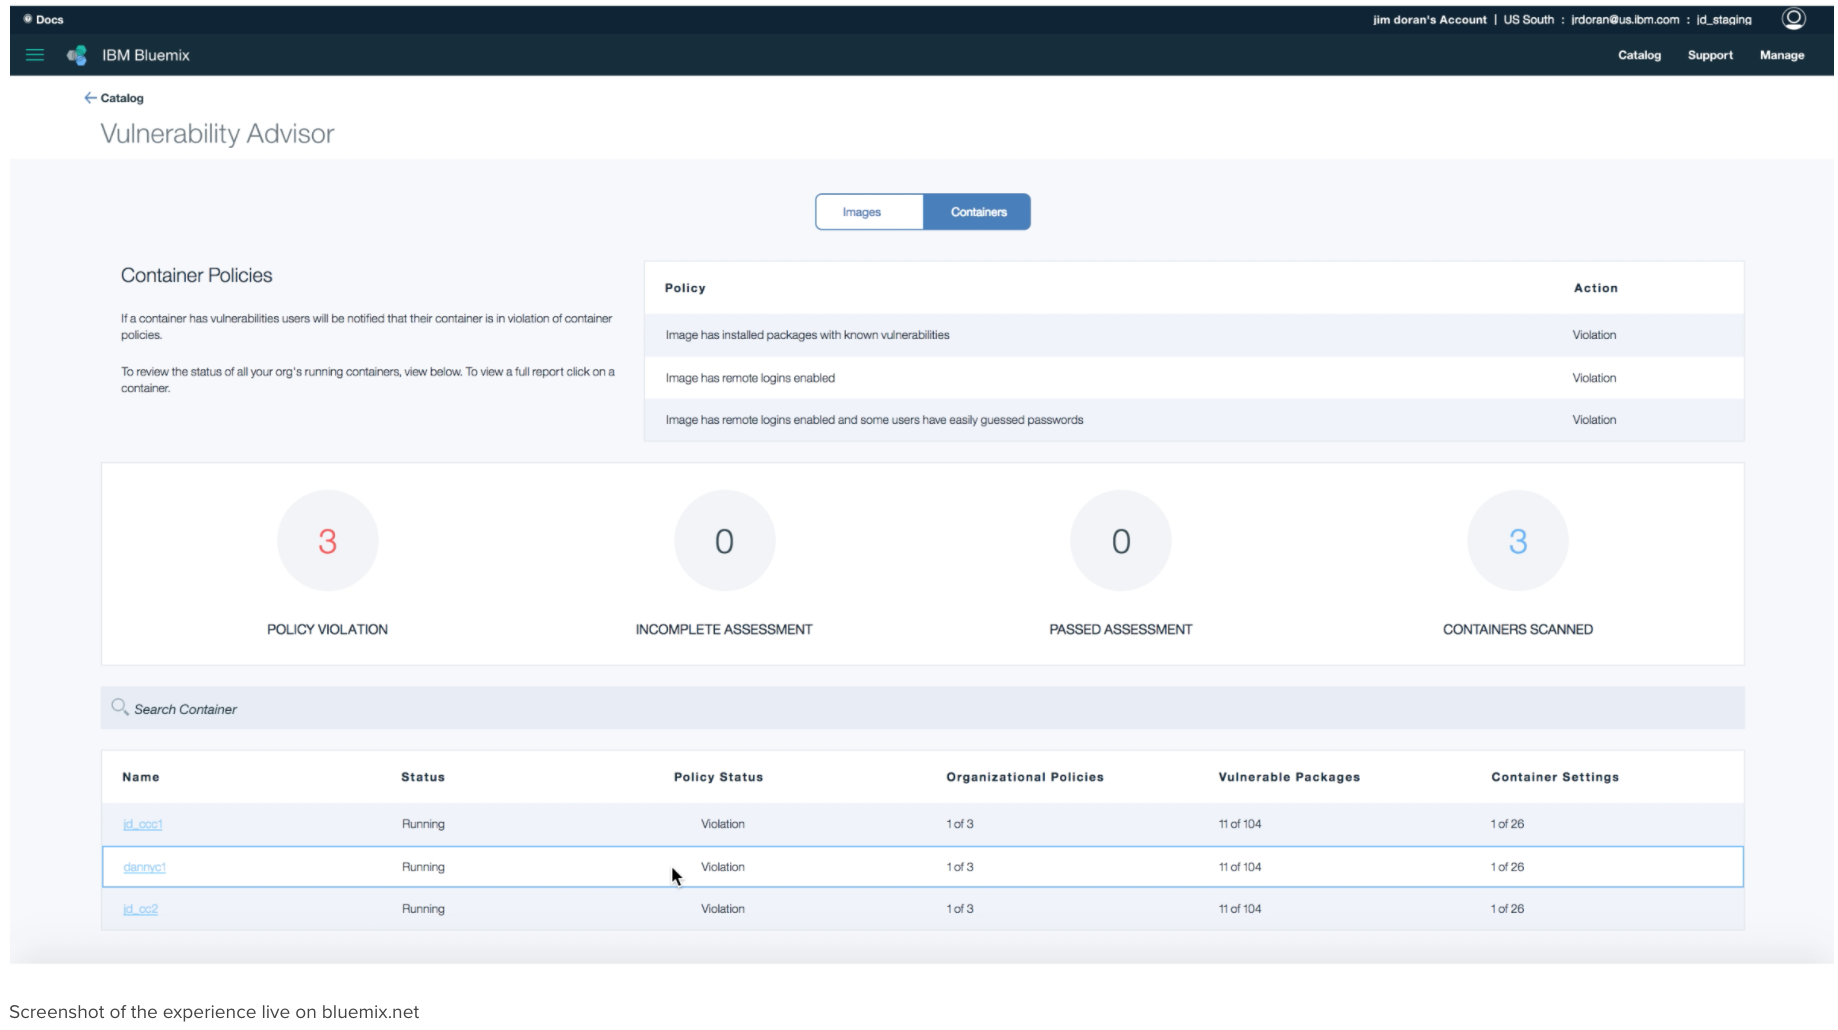Open the user avatar account icon
Image resolution: width=1838 pixels, height=1030 pixels.
pos(1793,18)
